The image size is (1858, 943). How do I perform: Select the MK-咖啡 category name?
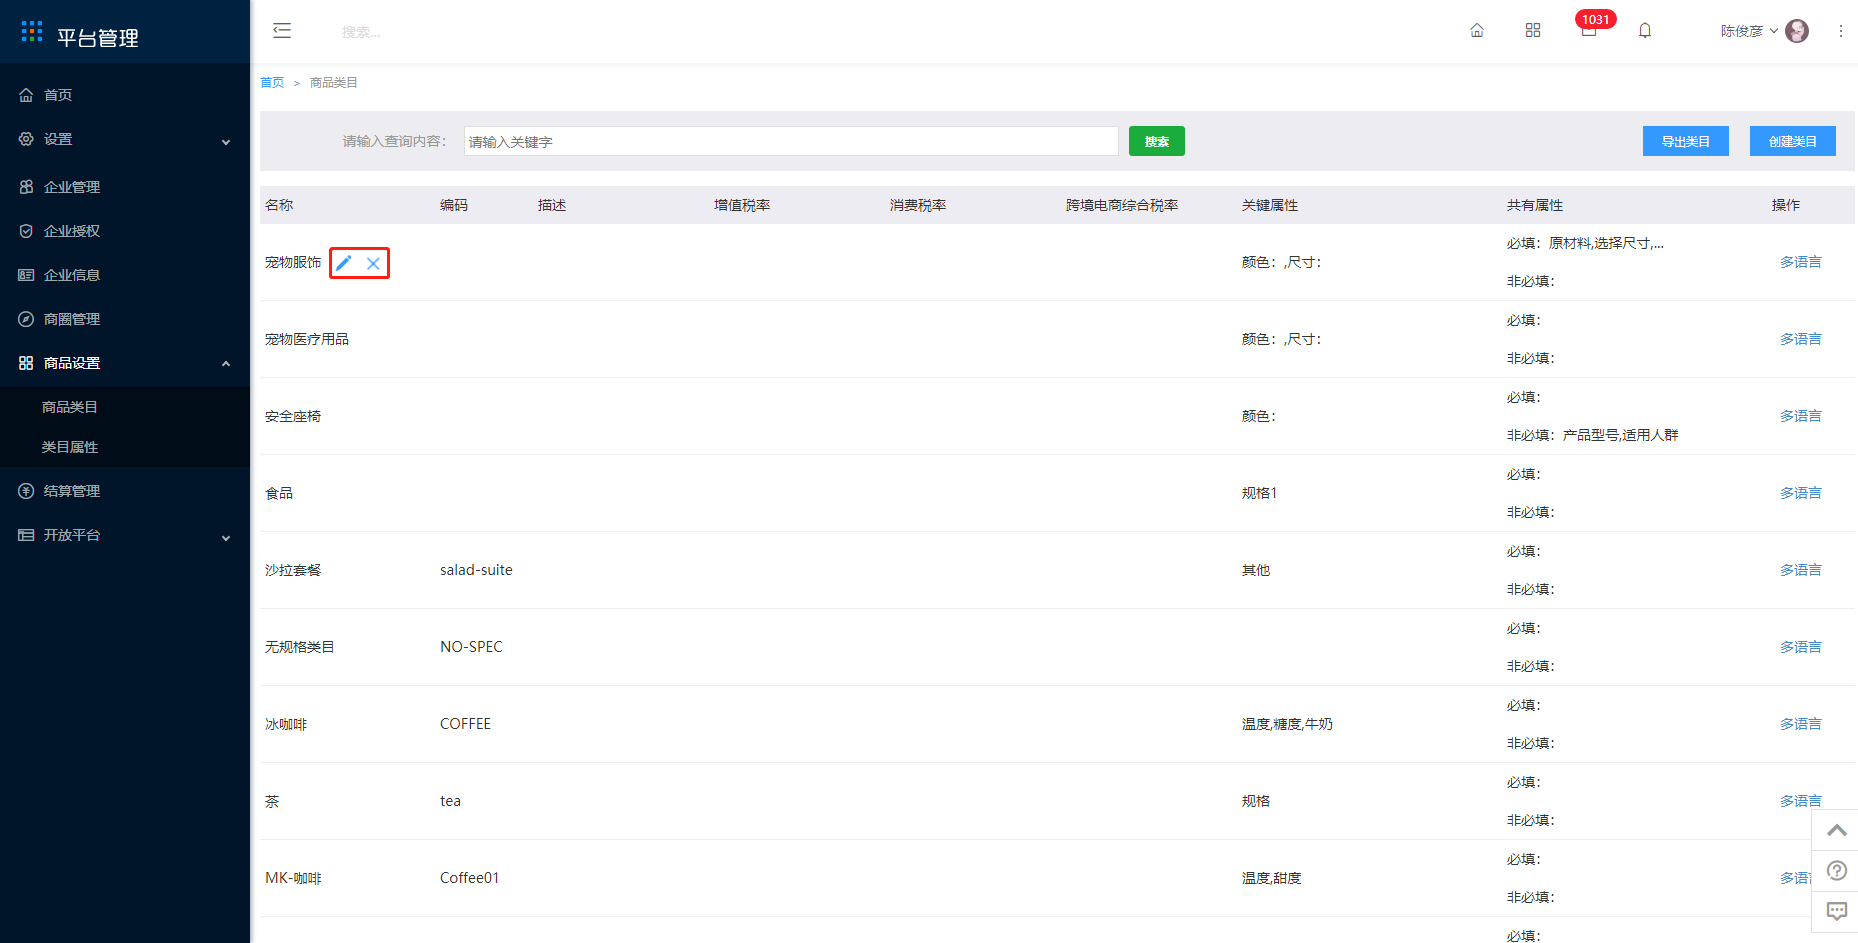click(293, 878)
